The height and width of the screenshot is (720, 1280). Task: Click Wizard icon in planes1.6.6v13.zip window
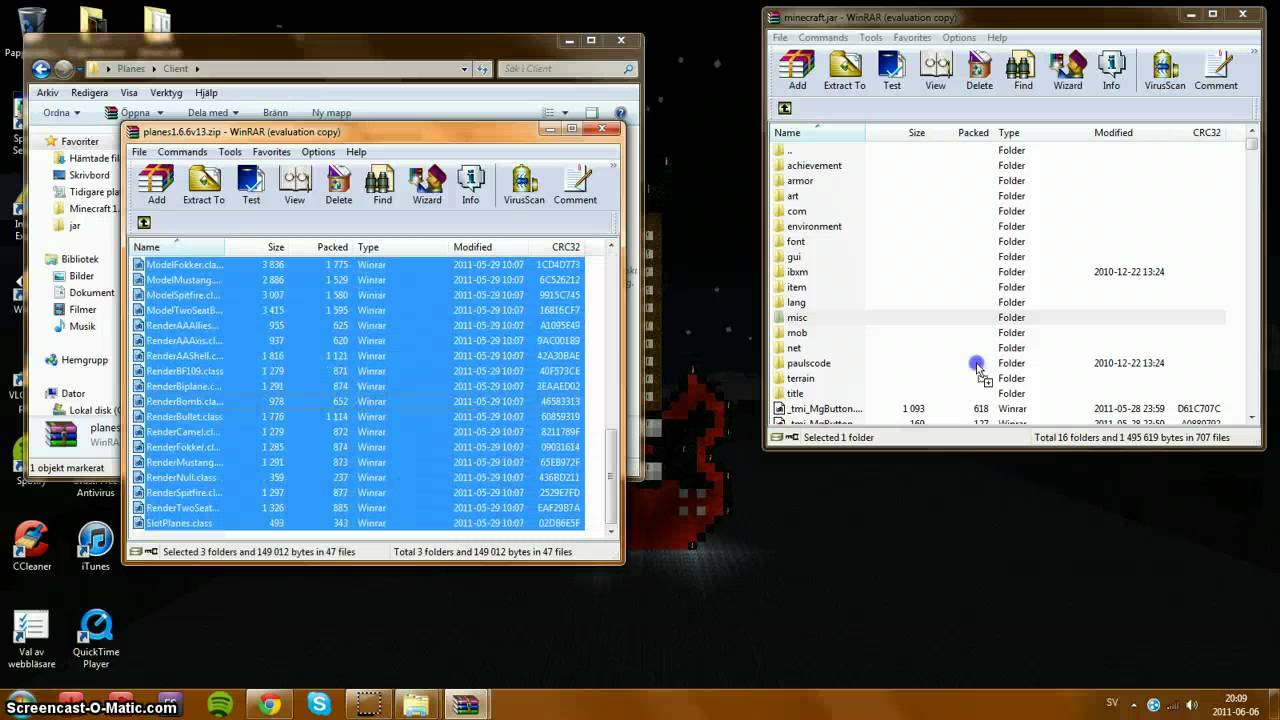pyautogui.click(x=427, y=184)
